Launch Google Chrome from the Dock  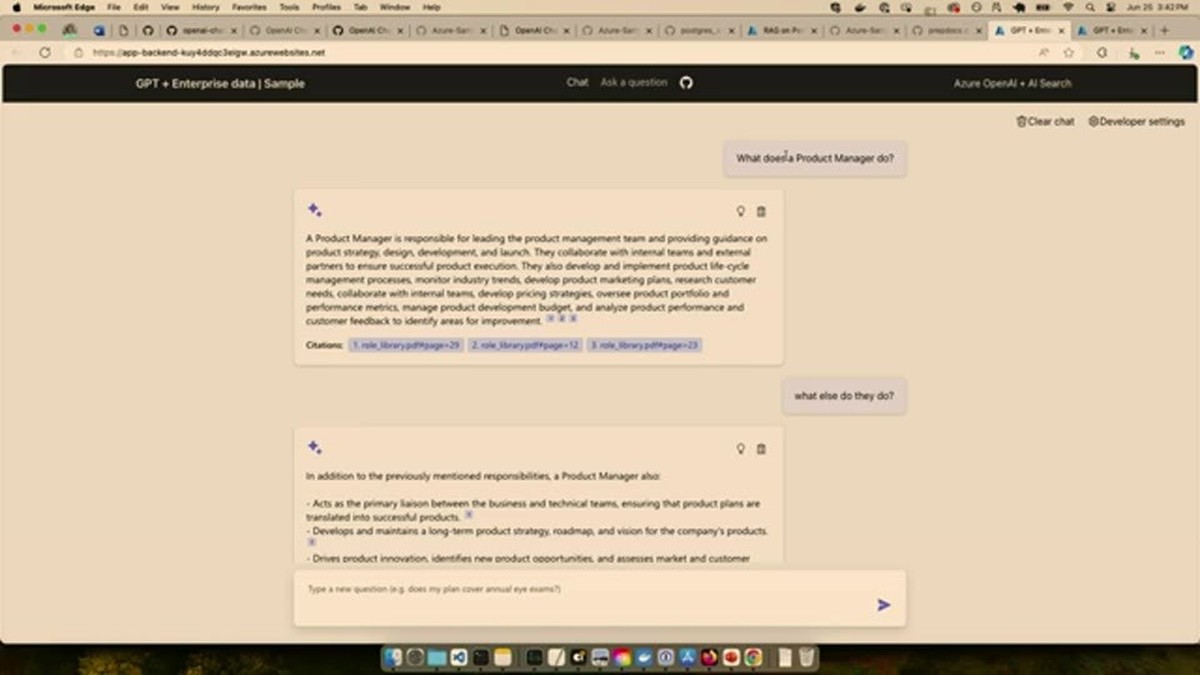753,657
